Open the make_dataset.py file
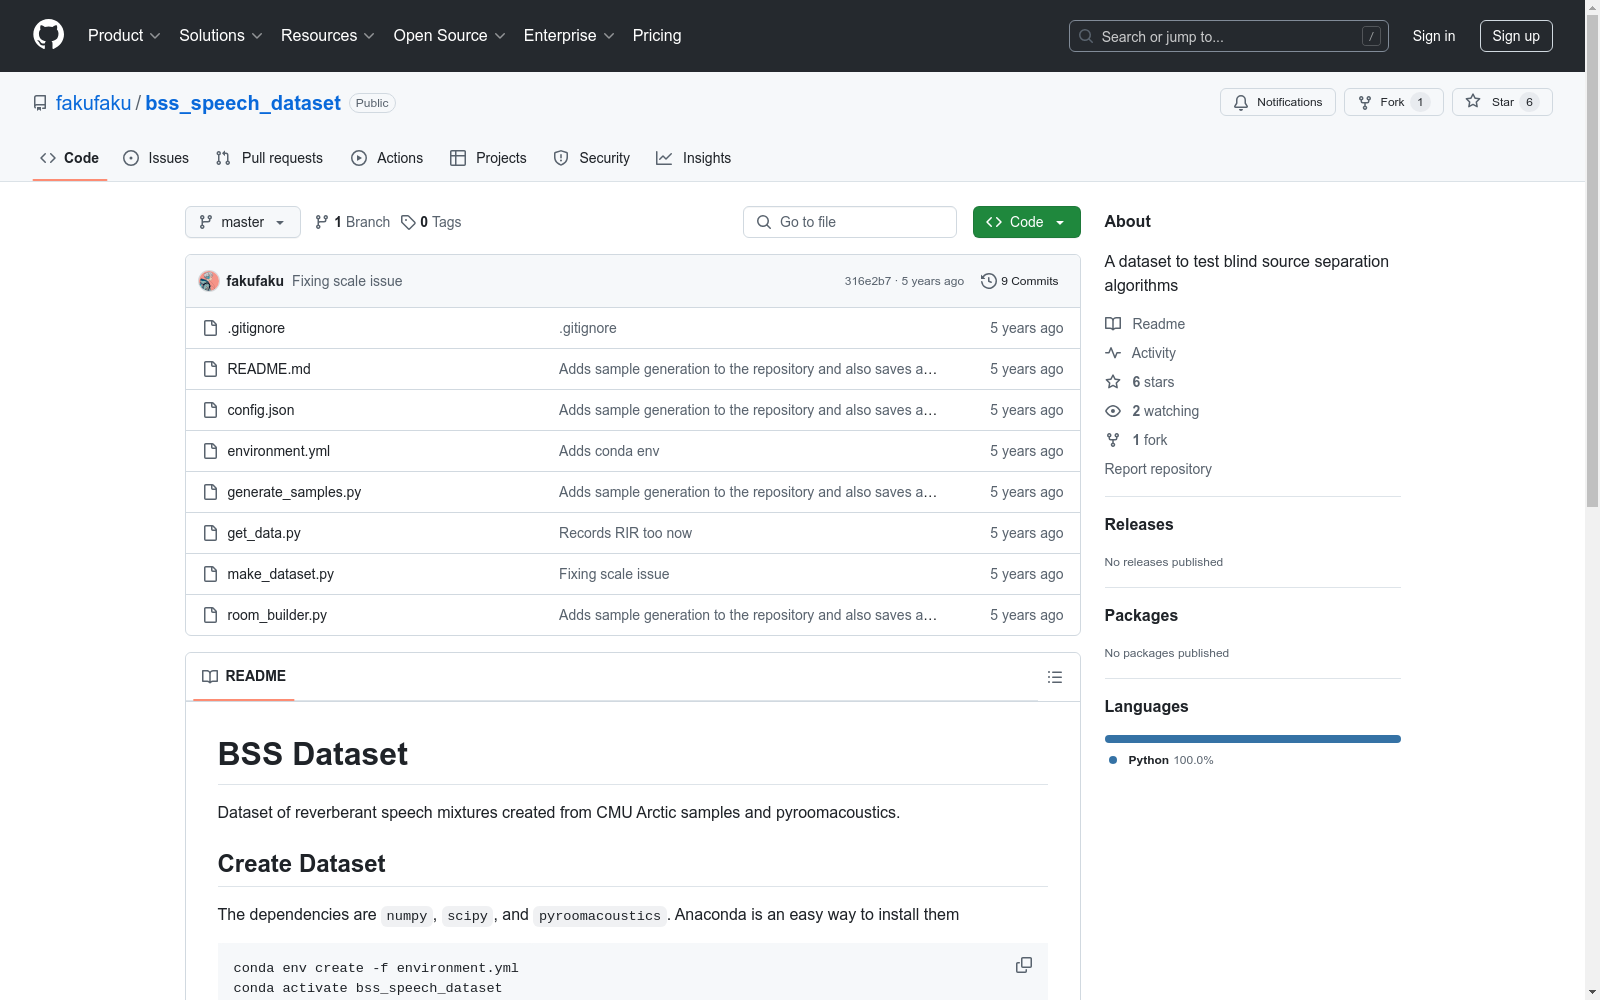This screenshot has width=1600, height=1000. point(281,574)
